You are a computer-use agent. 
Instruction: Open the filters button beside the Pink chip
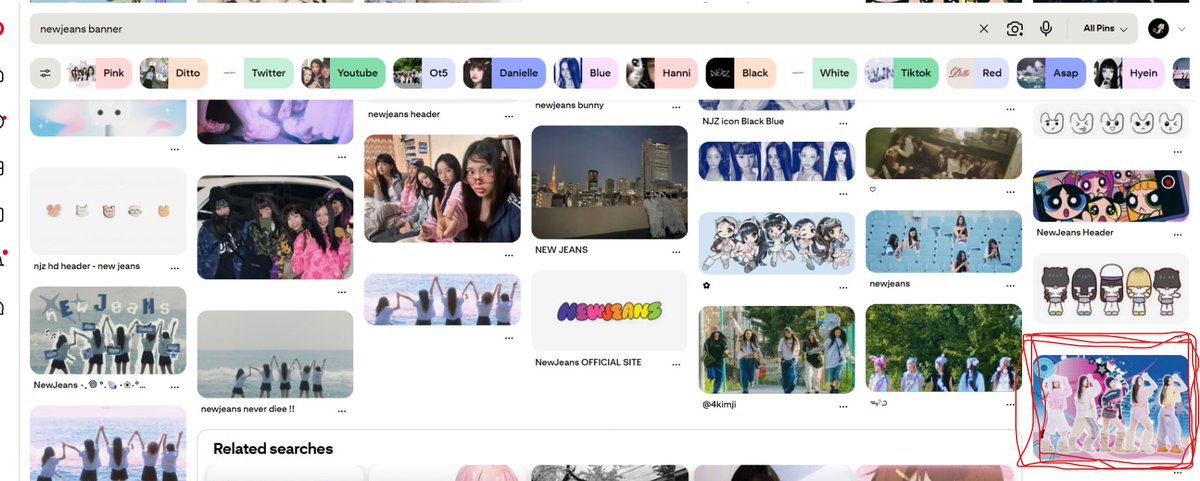45,73
